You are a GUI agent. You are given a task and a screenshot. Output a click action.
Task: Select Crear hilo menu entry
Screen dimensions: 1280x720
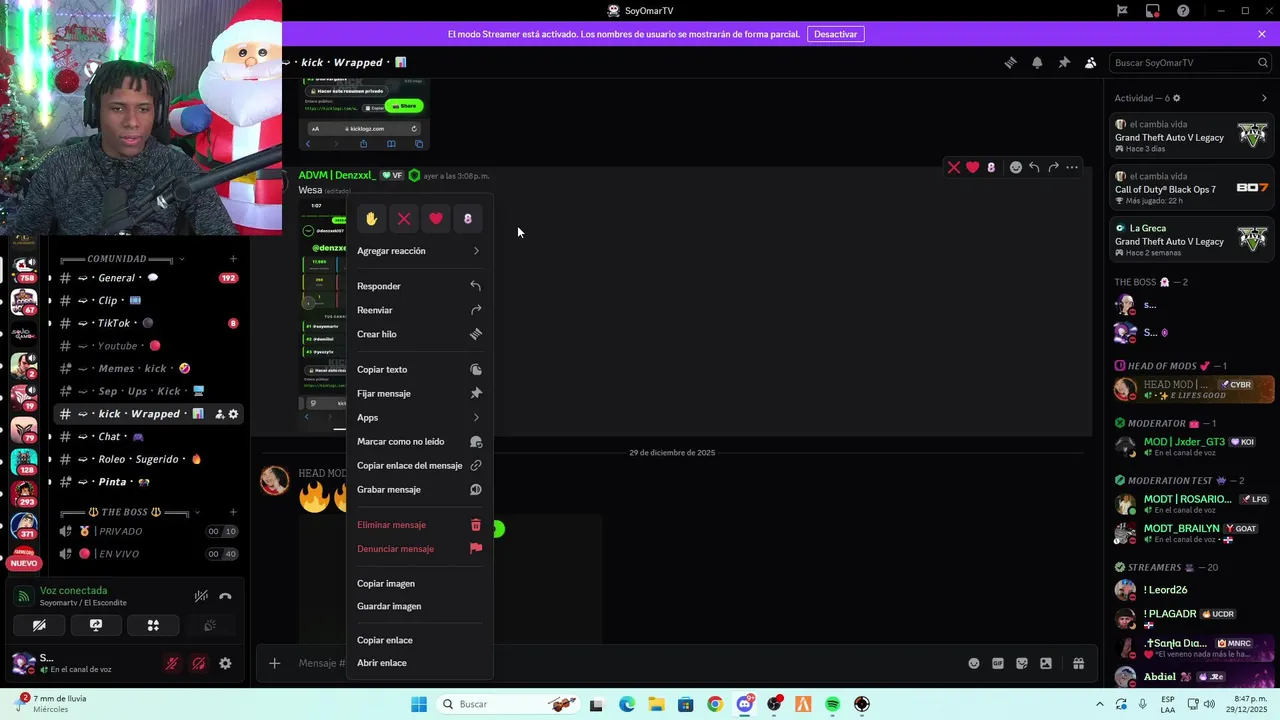coord(420,334)
